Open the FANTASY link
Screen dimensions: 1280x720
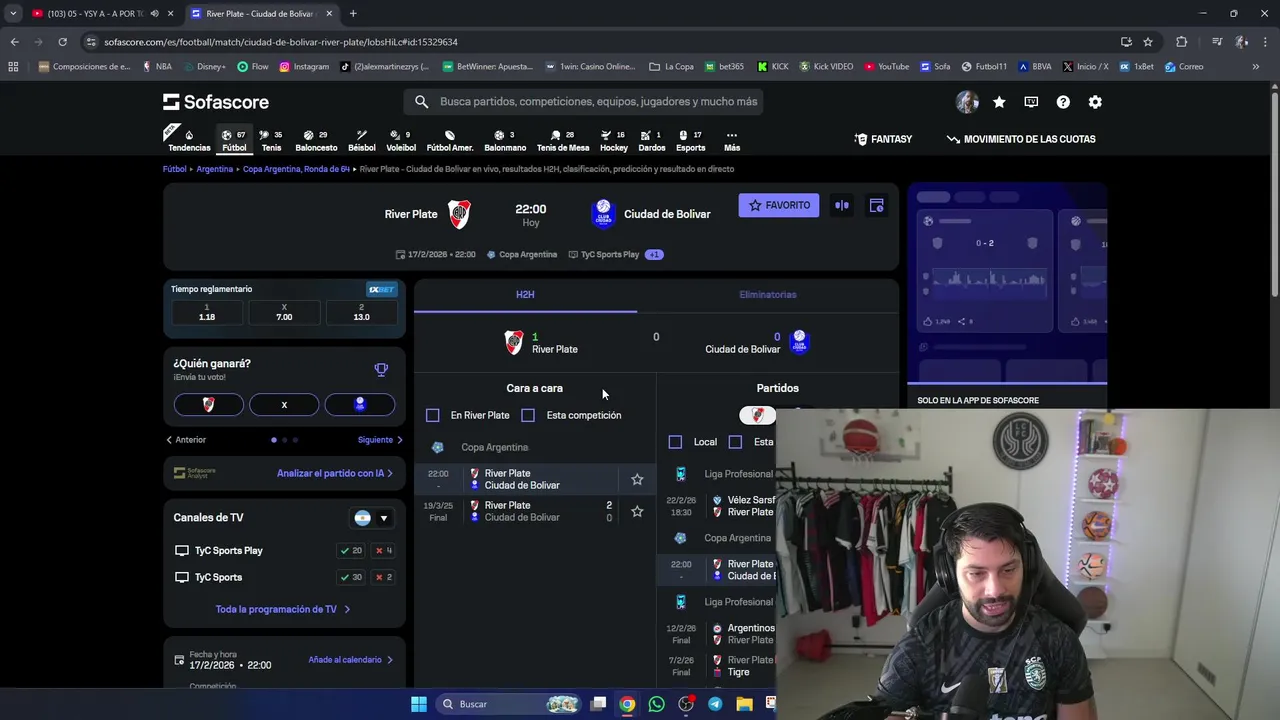click(883, 139)
